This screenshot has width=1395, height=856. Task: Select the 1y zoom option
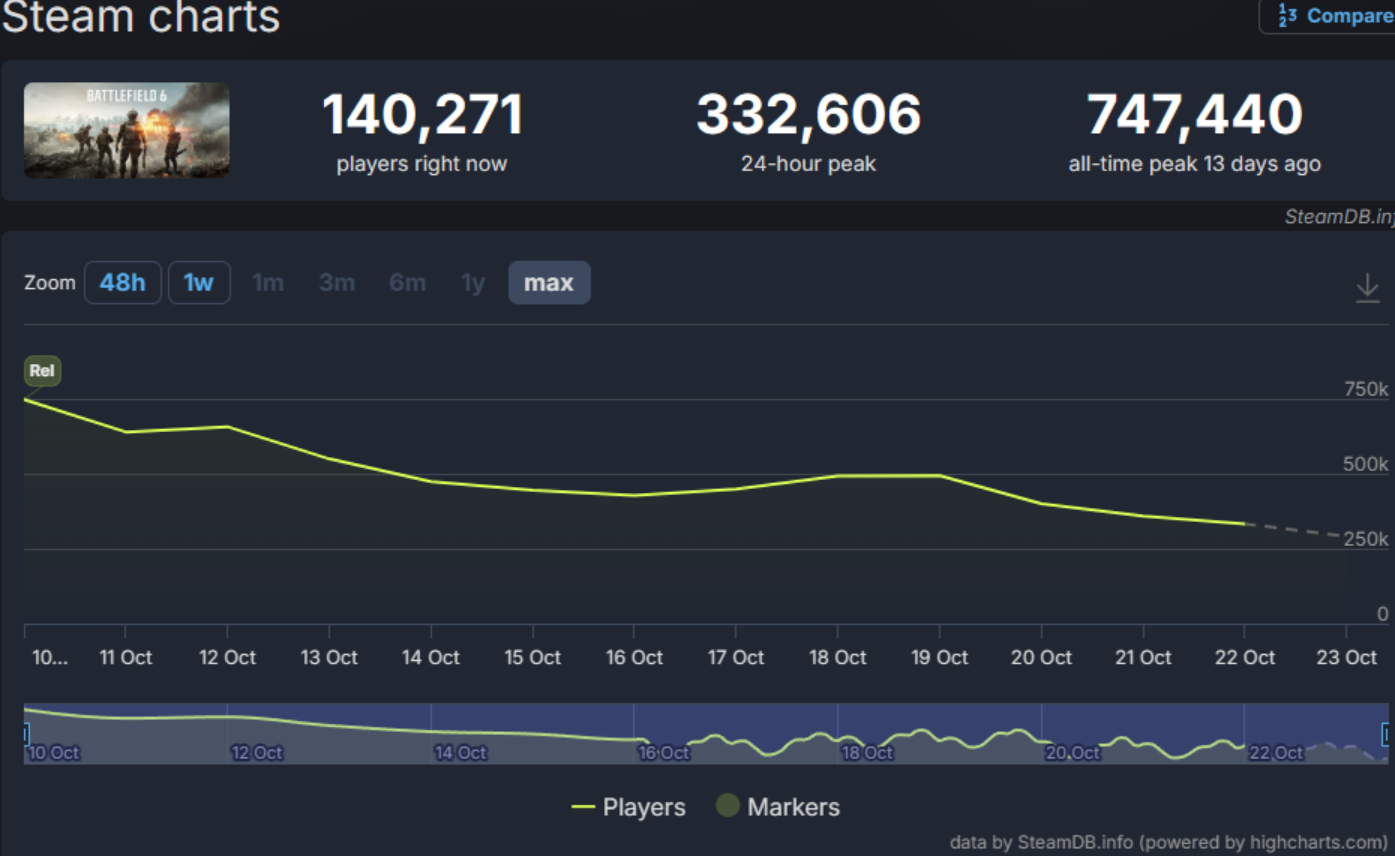click(x=473, y=283)
